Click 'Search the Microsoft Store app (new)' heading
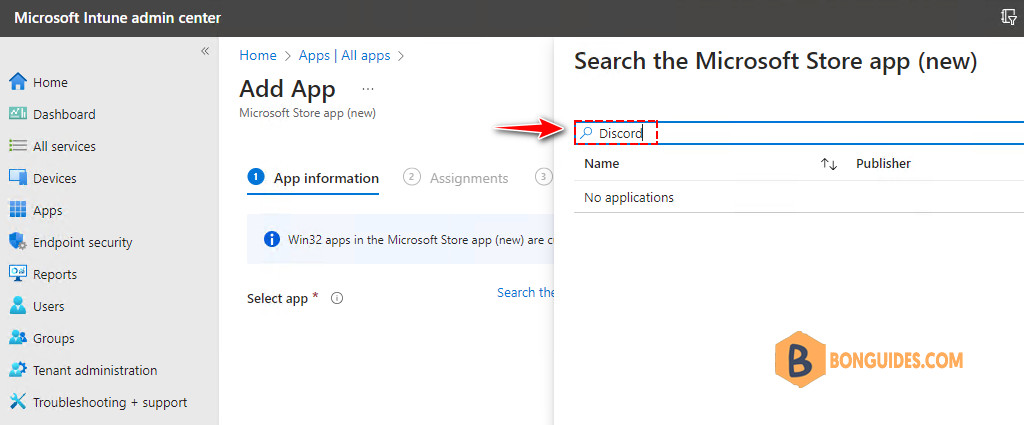 pos(775,61)
